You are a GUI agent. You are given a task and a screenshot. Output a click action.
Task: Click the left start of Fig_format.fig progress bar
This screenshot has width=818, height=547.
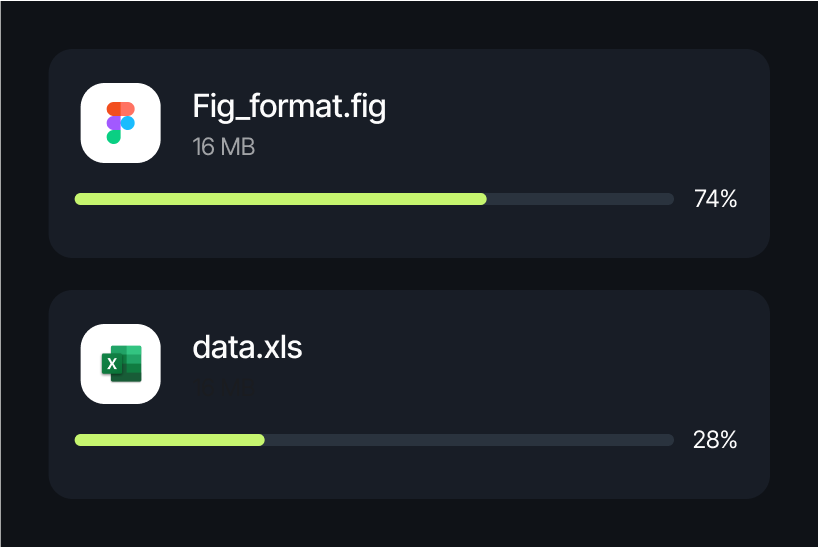[79, 199]
